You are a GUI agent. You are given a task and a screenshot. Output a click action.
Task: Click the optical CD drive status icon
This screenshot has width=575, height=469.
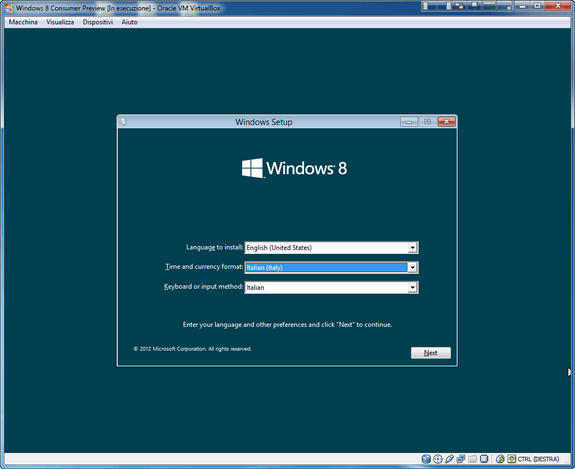coord(437,459)
